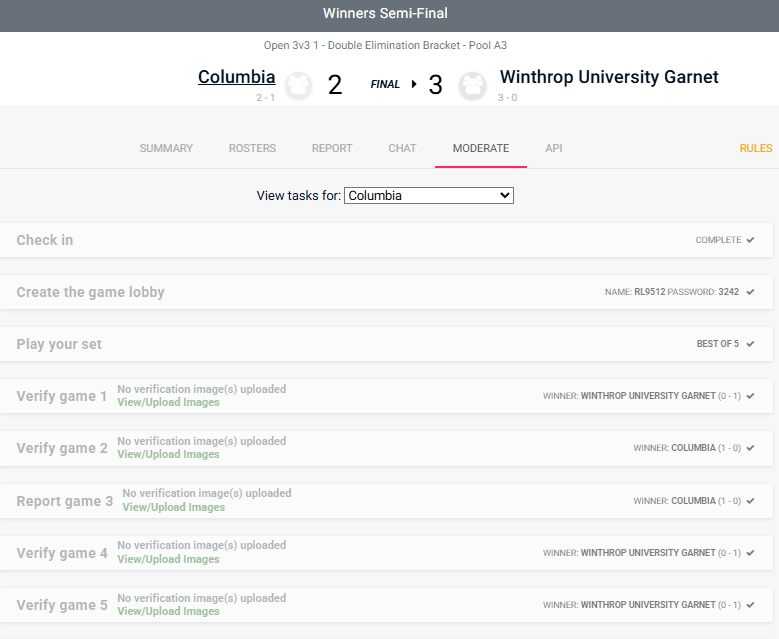Click the Winthrop University Garnet team avatar icon
The width and height of the screenshot is (779, 639).
click(472, 85)
